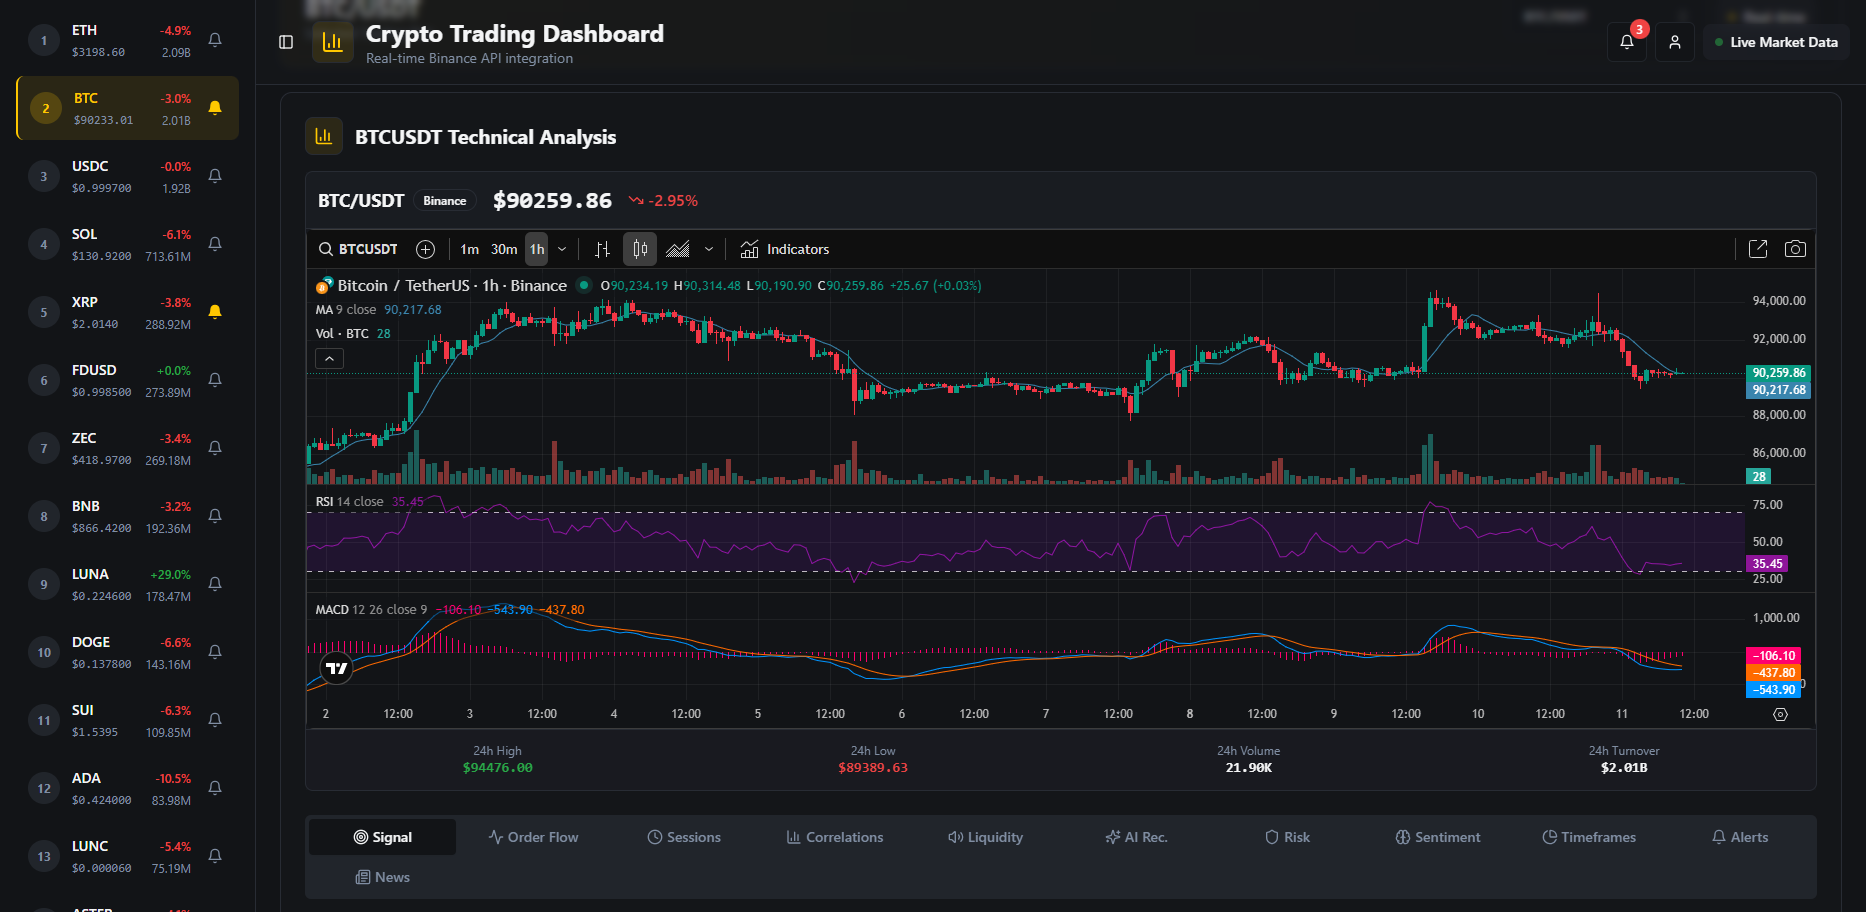Image resolution: width=1866 pixels, height=912 pixels.
Task: Toggle alert bell for ETH
Action: click(x=215, y=40)
